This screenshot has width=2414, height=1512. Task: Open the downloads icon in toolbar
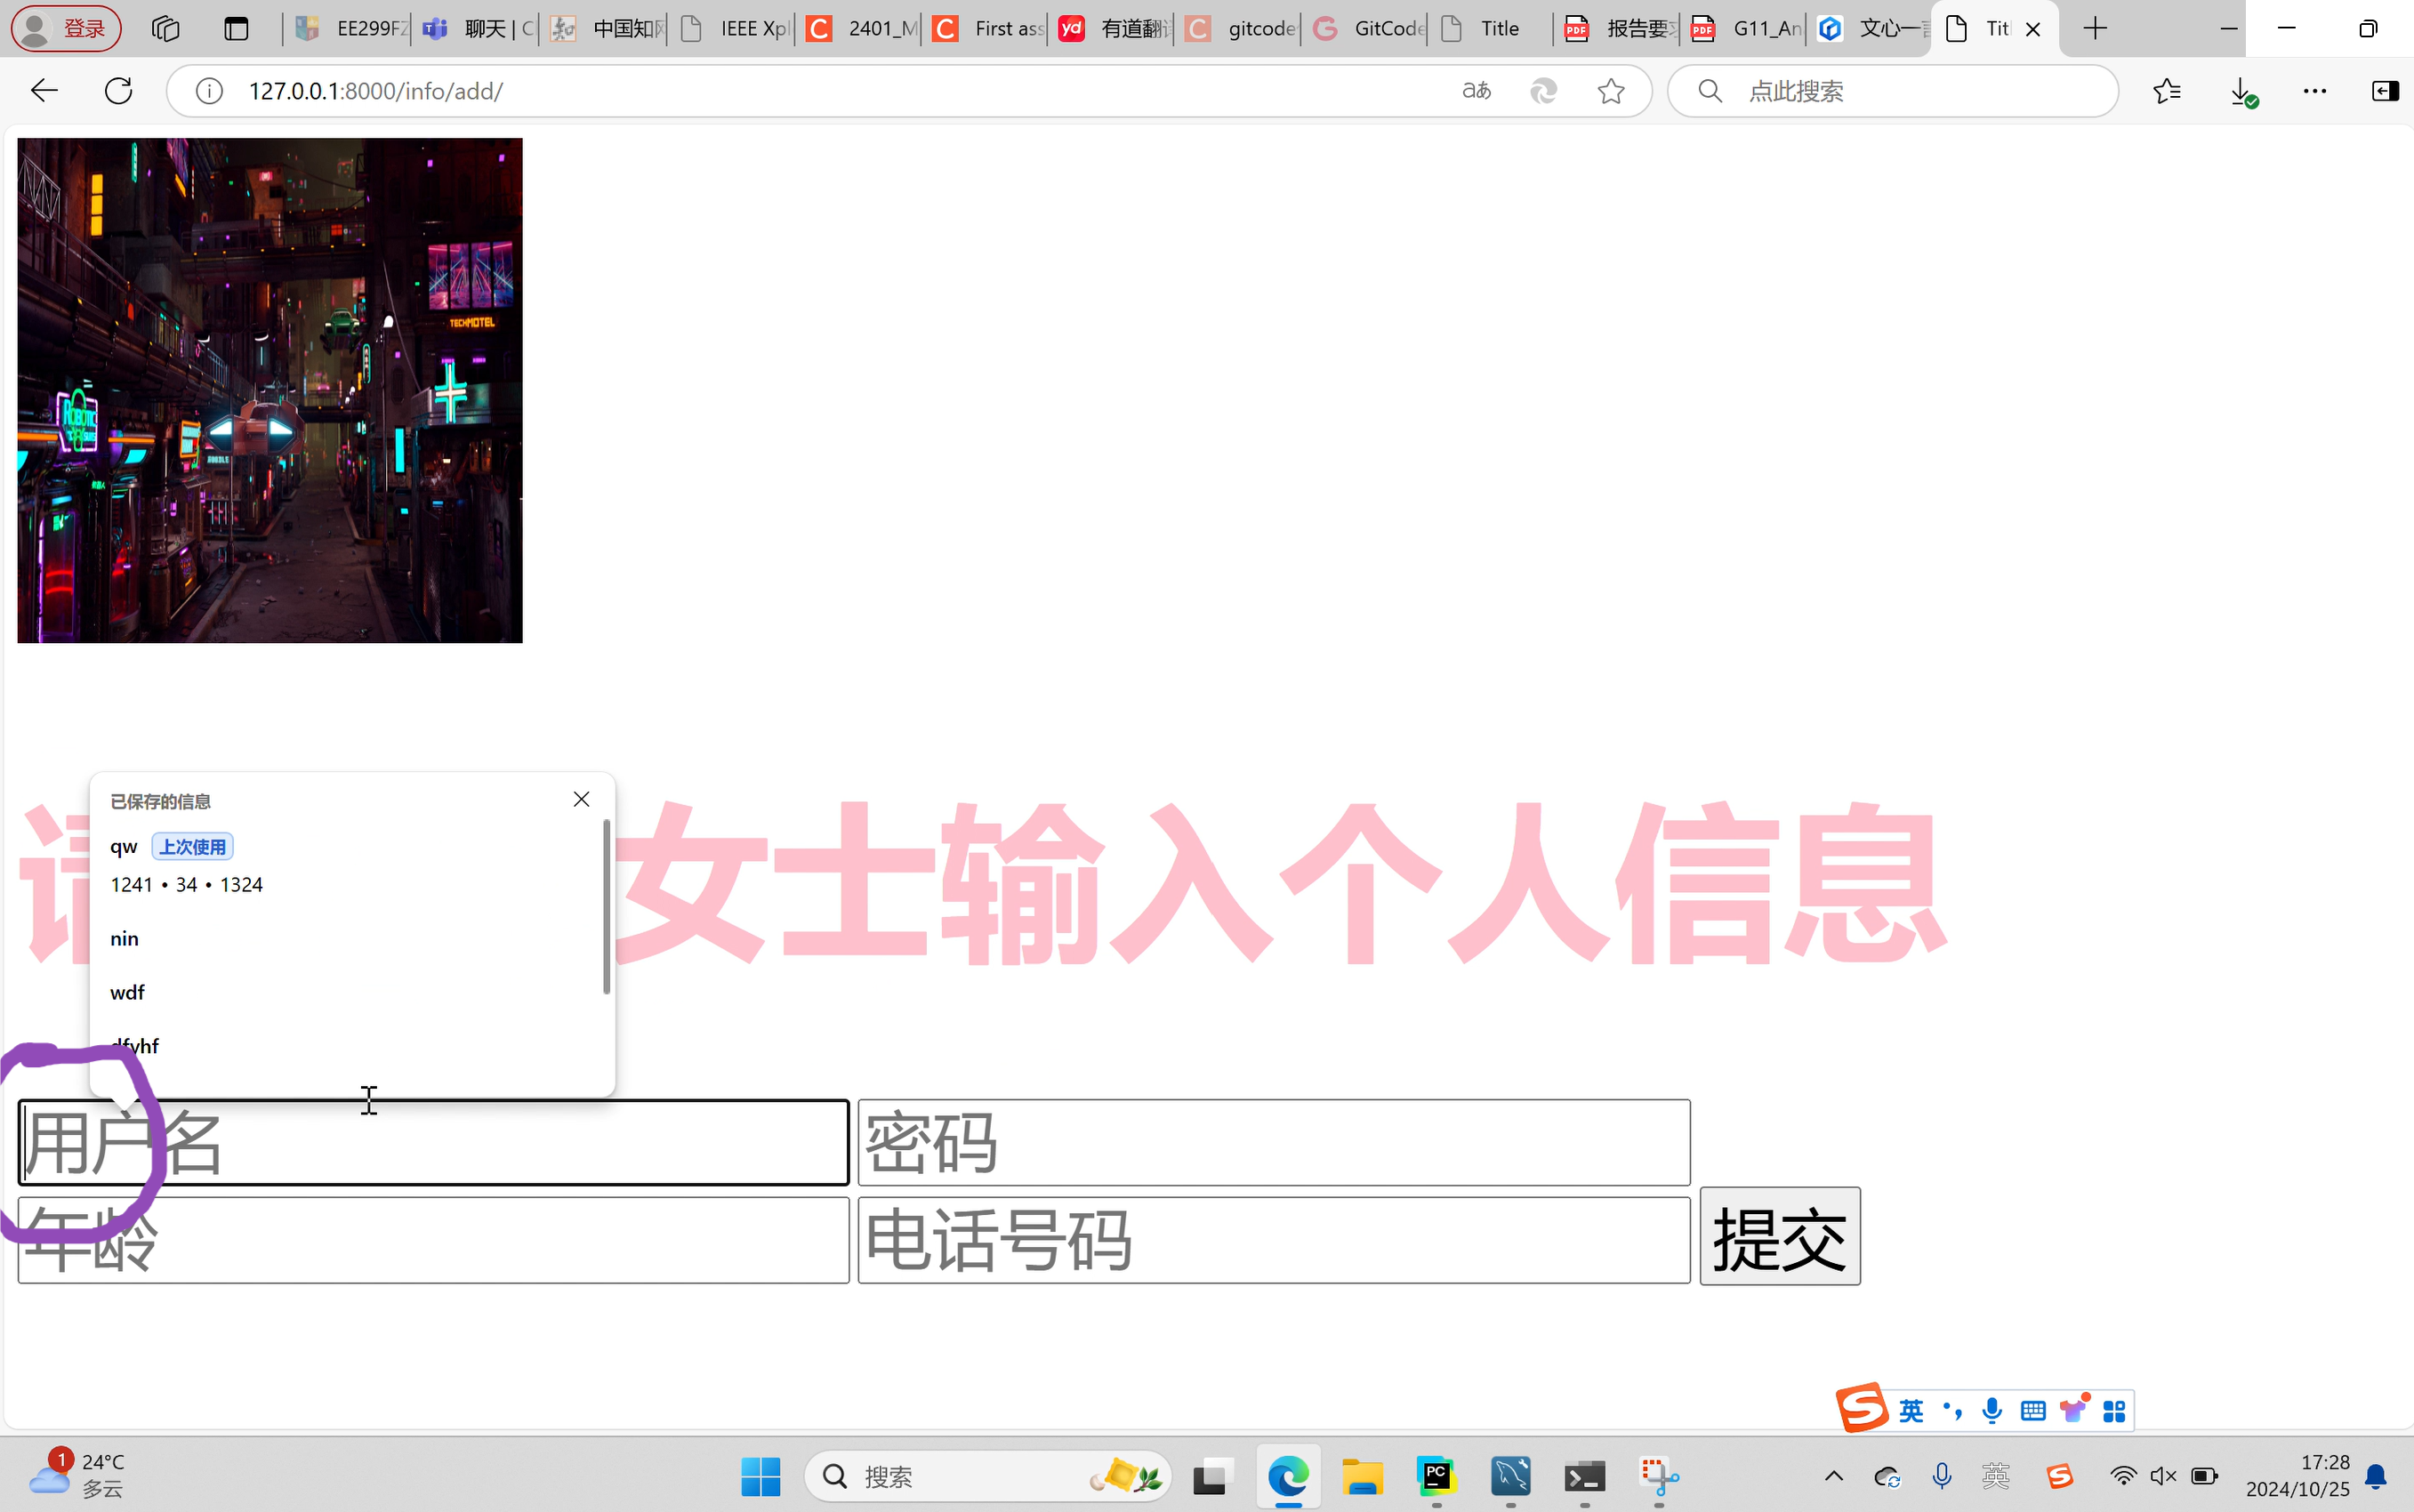(x=2241, y=91)
